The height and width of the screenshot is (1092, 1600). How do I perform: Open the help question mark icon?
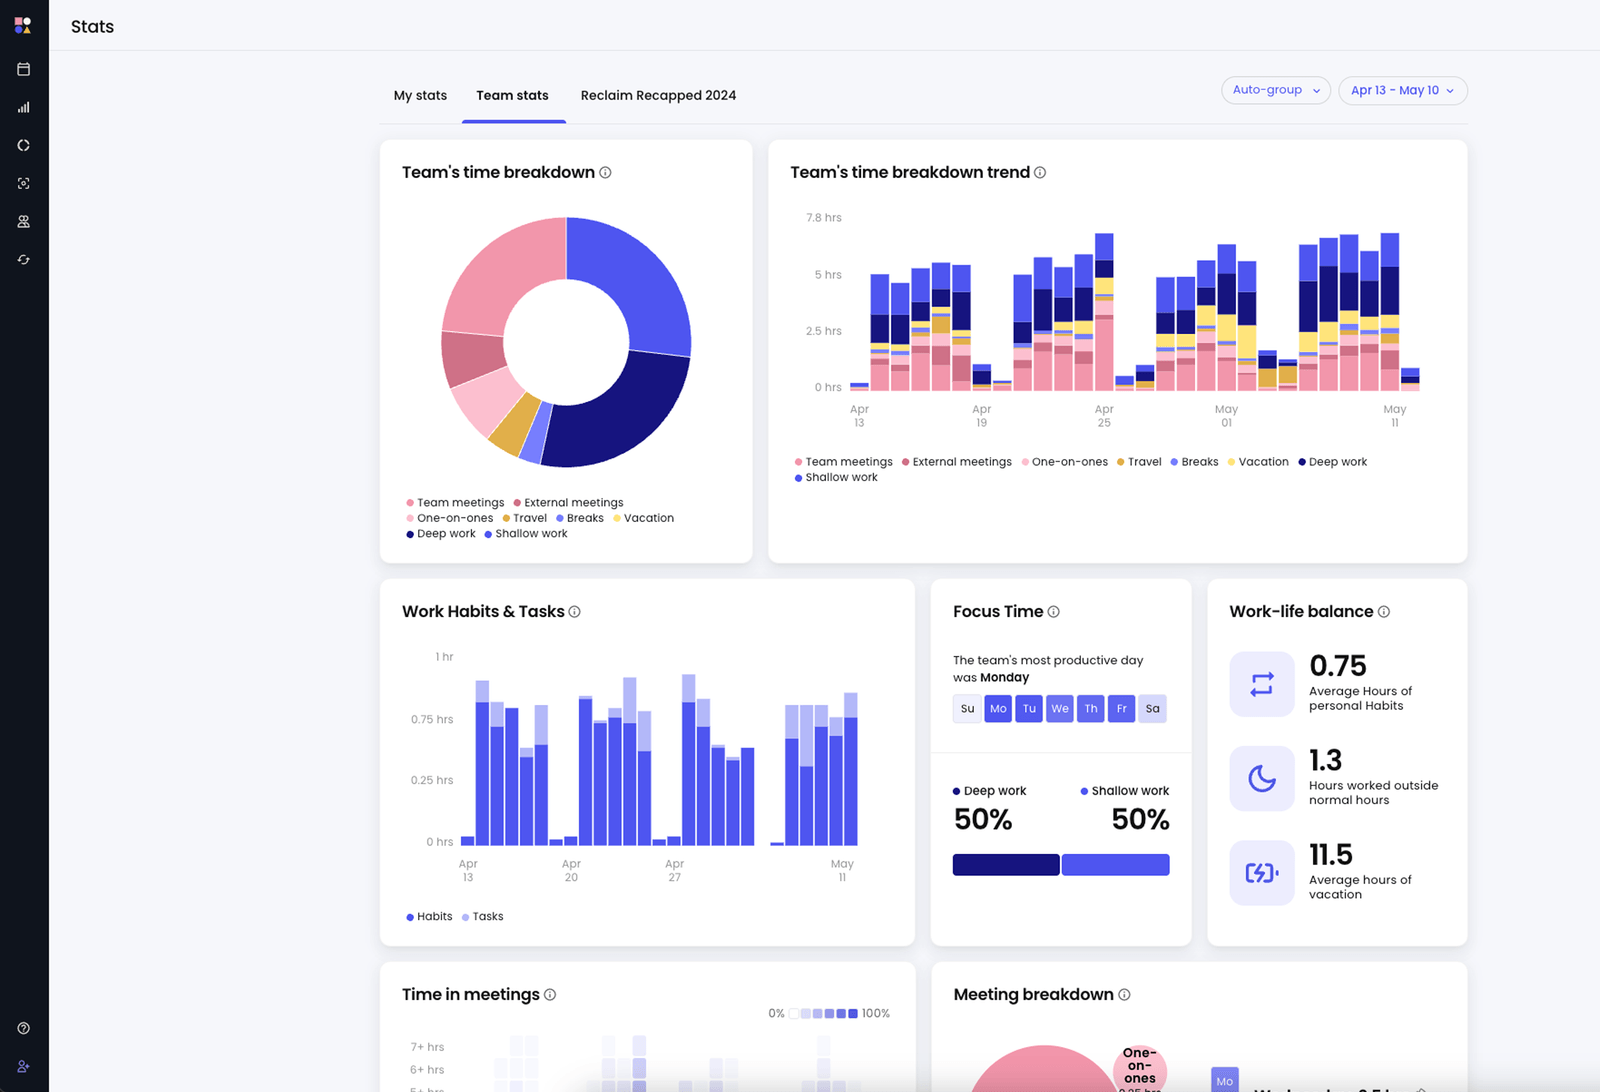coord(24,1028)
